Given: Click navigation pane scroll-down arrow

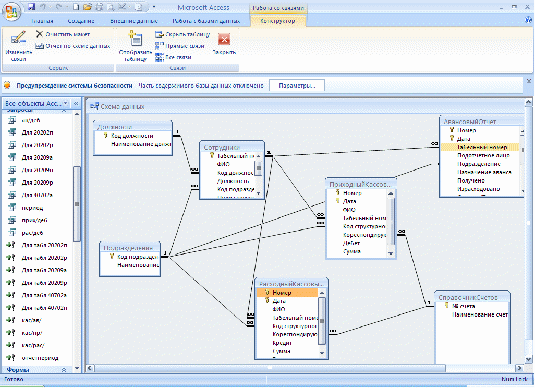Looking at the screenshot, I should coord(77,368).
